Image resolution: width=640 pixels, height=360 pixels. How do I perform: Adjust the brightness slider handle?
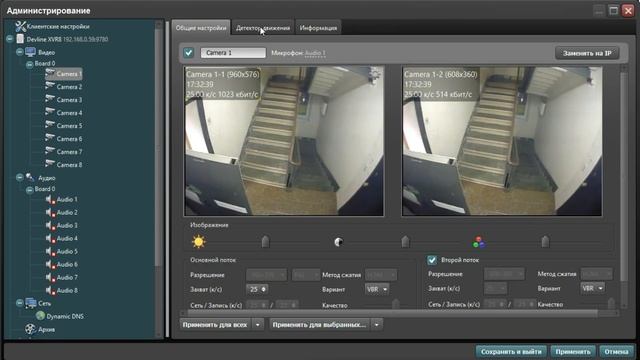pyautogui.click(x=265, y=242)
